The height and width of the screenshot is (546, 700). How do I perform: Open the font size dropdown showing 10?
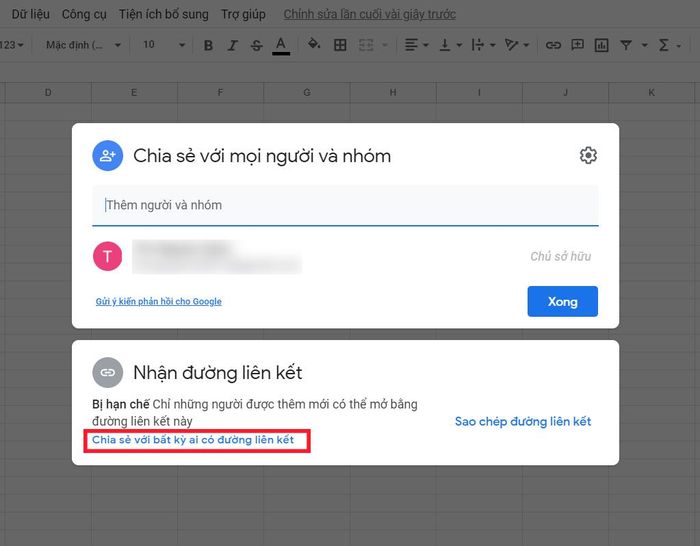click(x=163, y=45)
